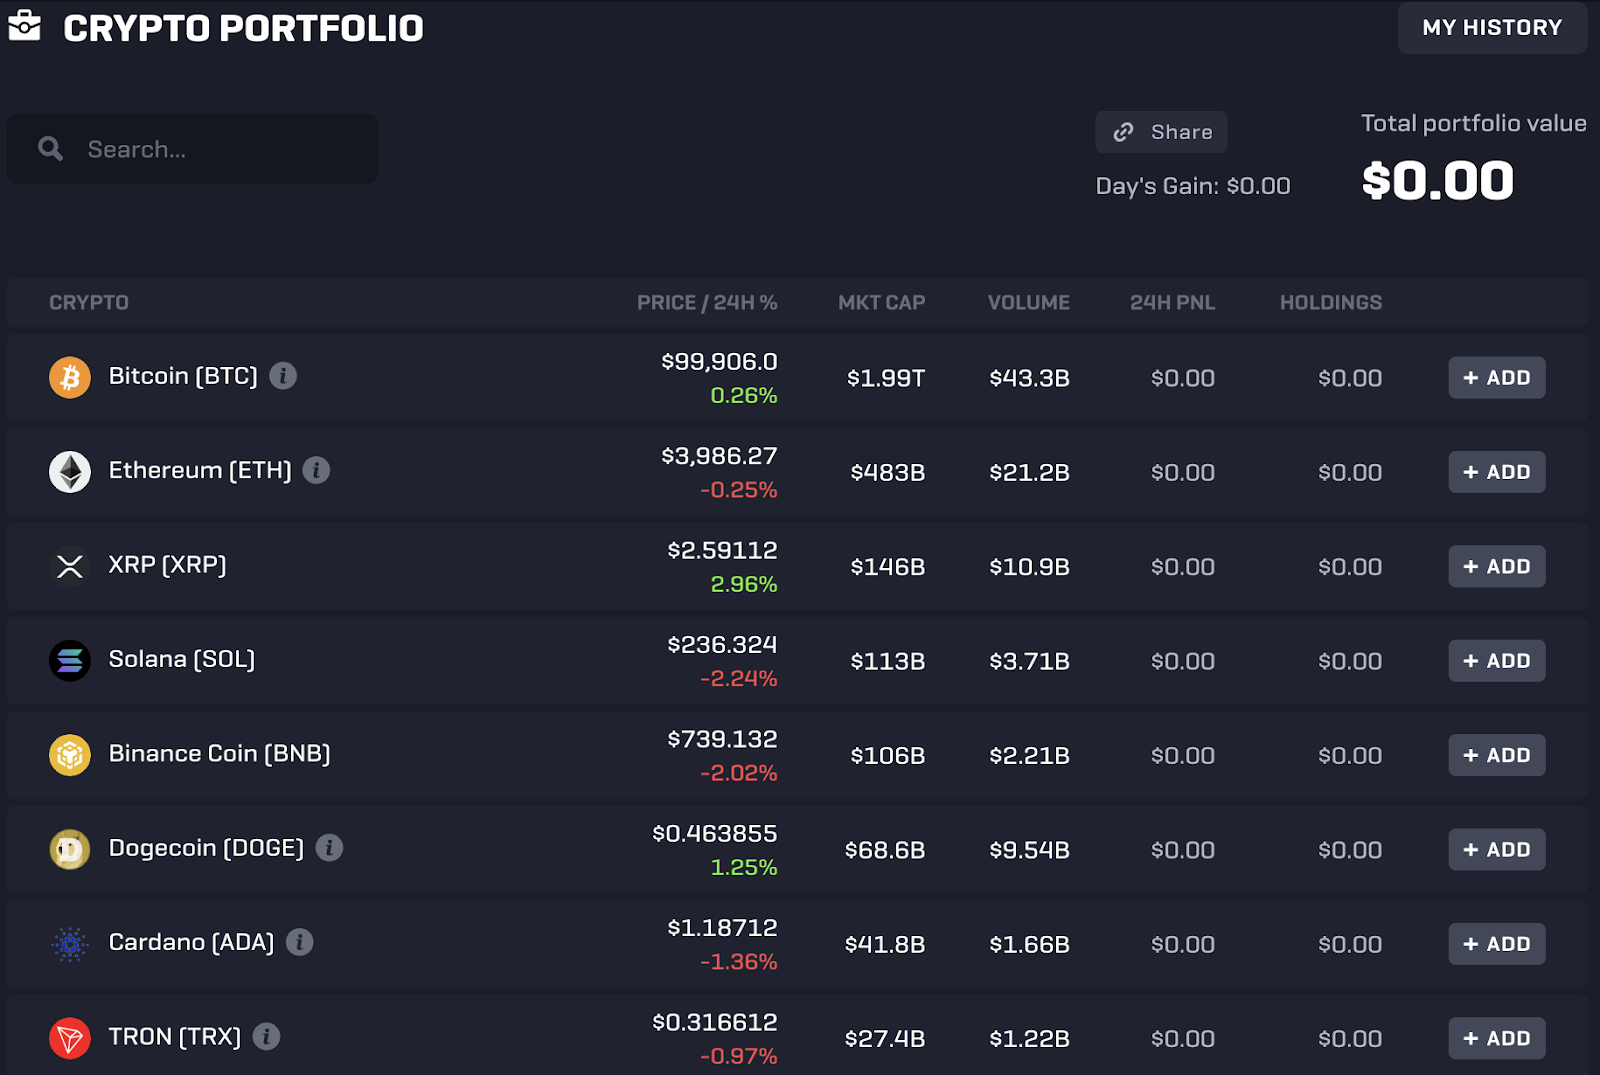Click the link icon in Share button
Screen dimensions: 1600x1075
tap(1124, 132)
